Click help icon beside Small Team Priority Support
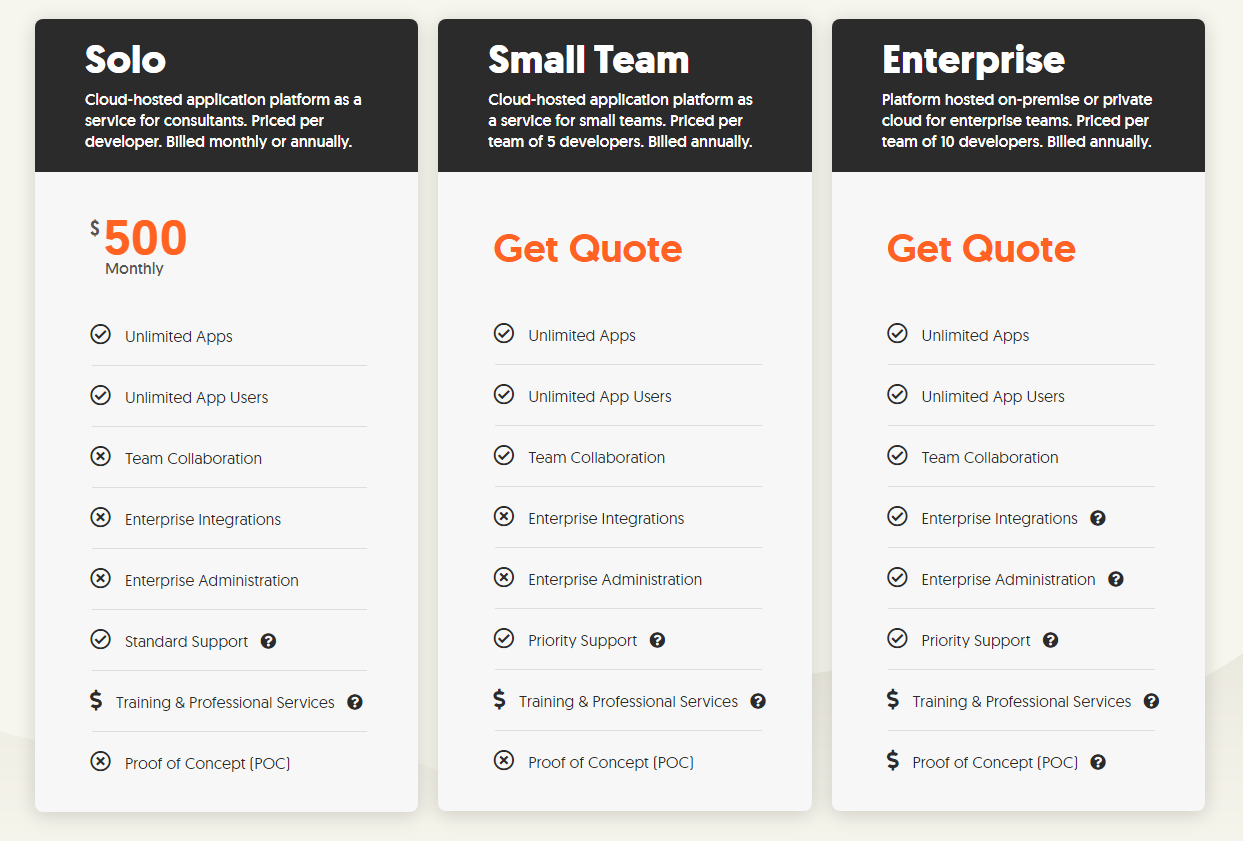 coord(657,640)
